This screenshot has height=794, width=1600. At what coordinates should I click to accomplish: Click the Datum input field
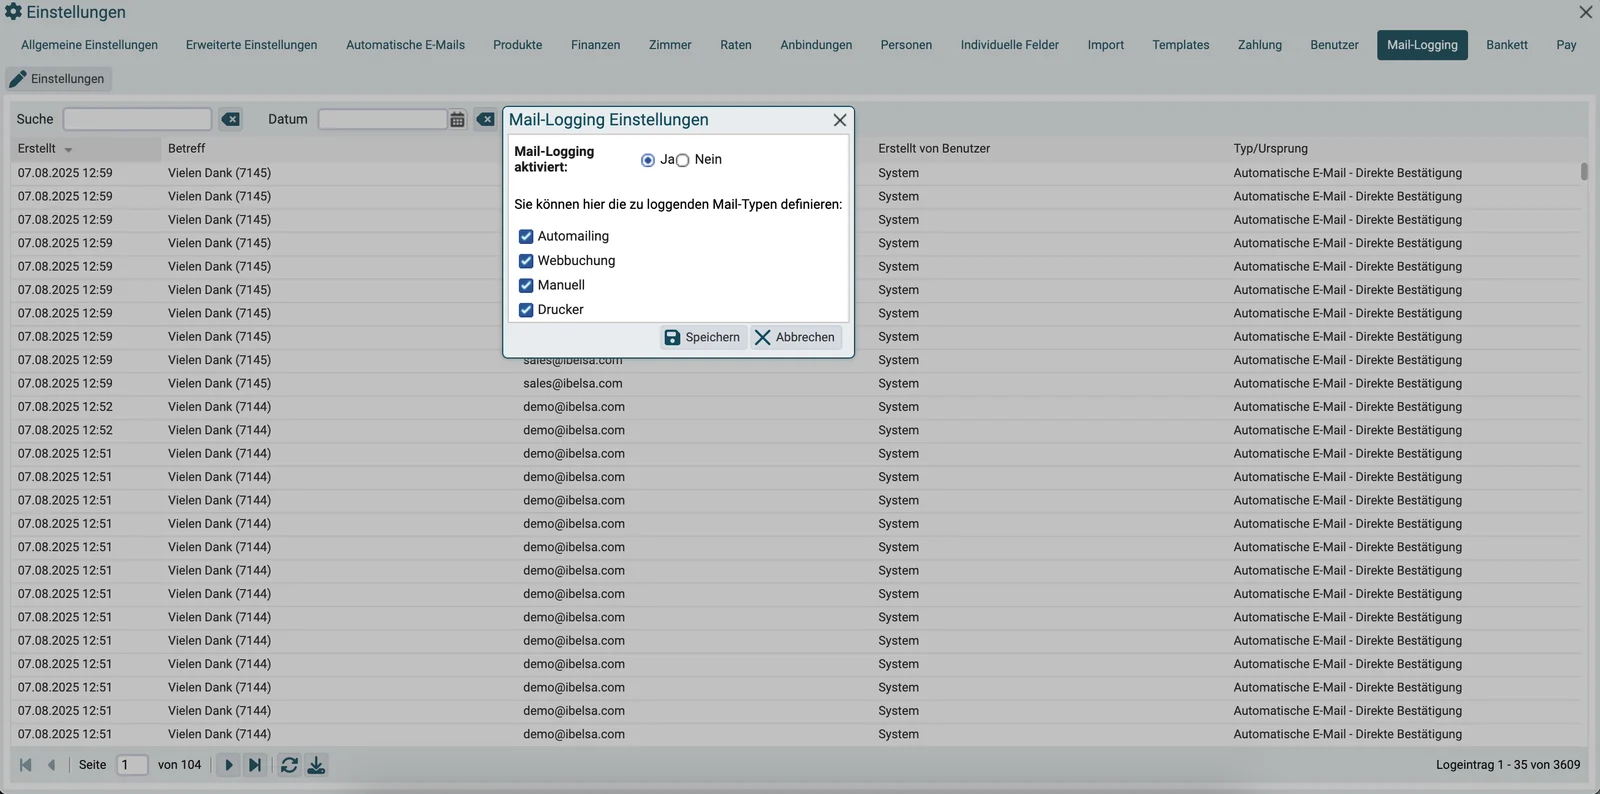coord(383,119)
